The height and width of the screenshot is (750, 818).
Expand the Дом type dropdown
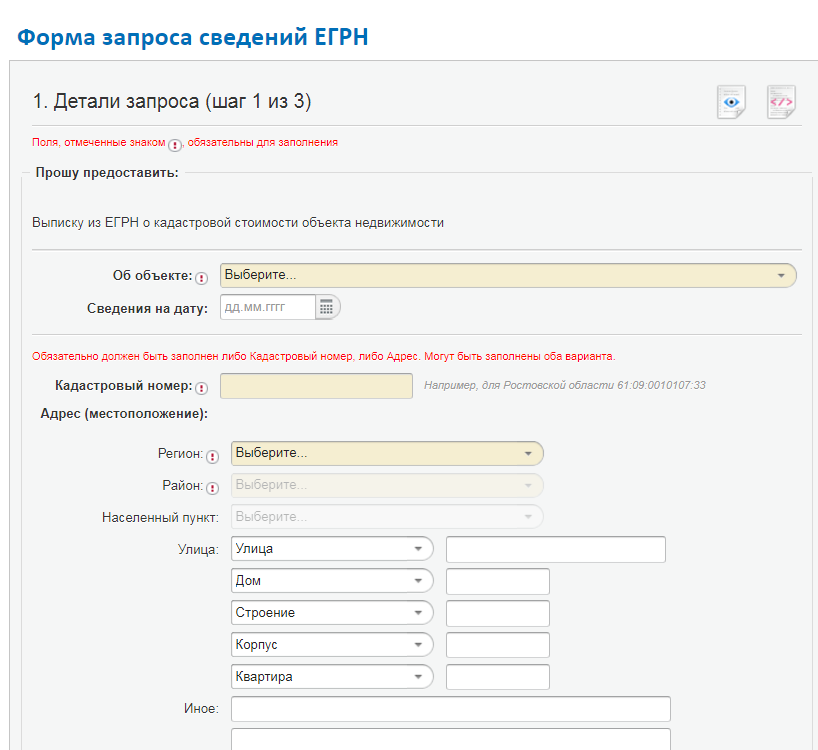click(x=331, y=581)
